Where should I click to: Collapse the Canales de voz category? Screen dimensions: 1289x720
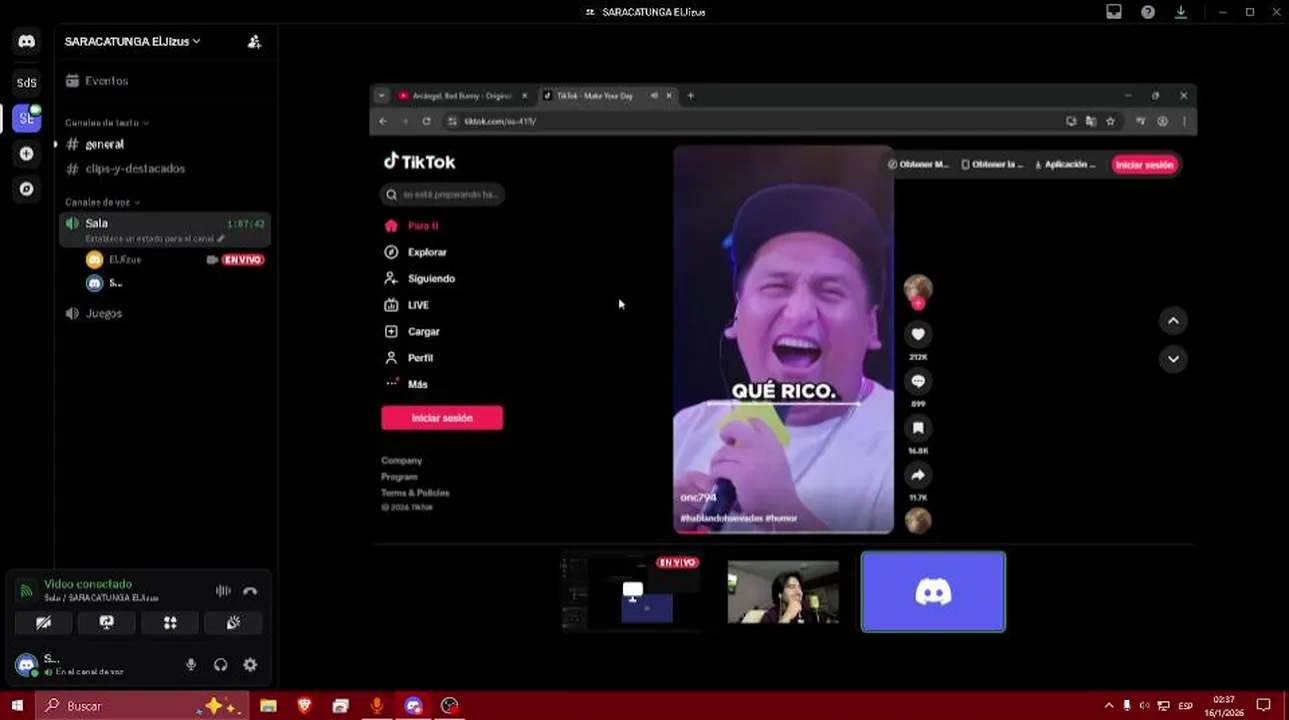(102, 202)
